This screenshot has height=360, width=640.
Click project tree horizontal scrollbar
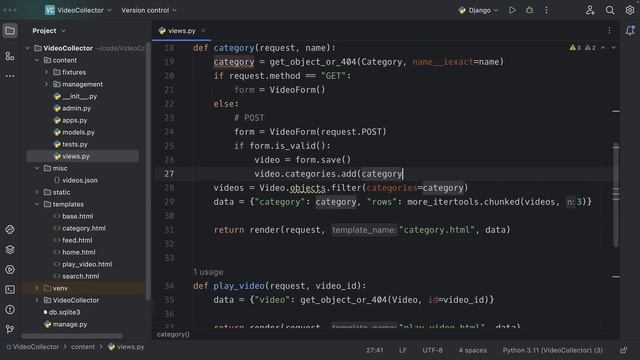(x=72, y=336)
